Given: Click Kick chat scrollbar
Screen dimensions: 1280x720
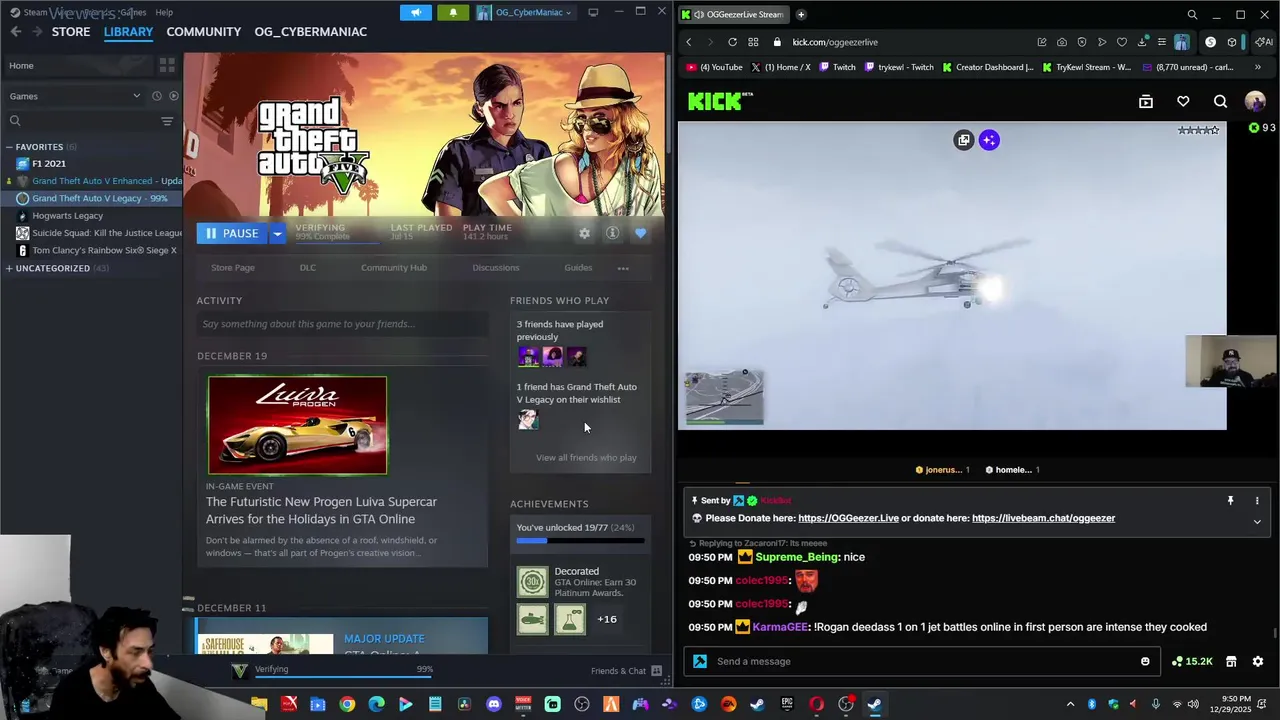Looking at the screenshot, I should coord(1275,632).
